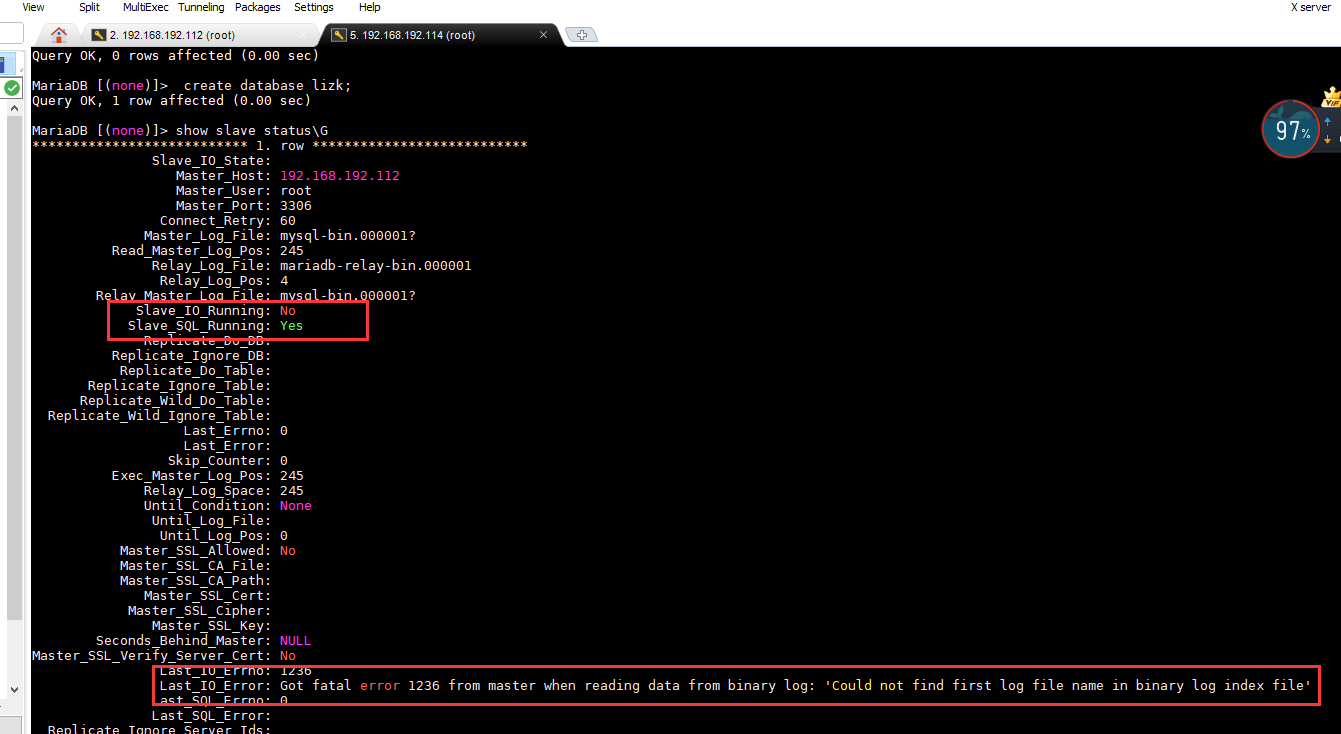
Task: Open the Help menu
Action: click(x=369, y=7)
